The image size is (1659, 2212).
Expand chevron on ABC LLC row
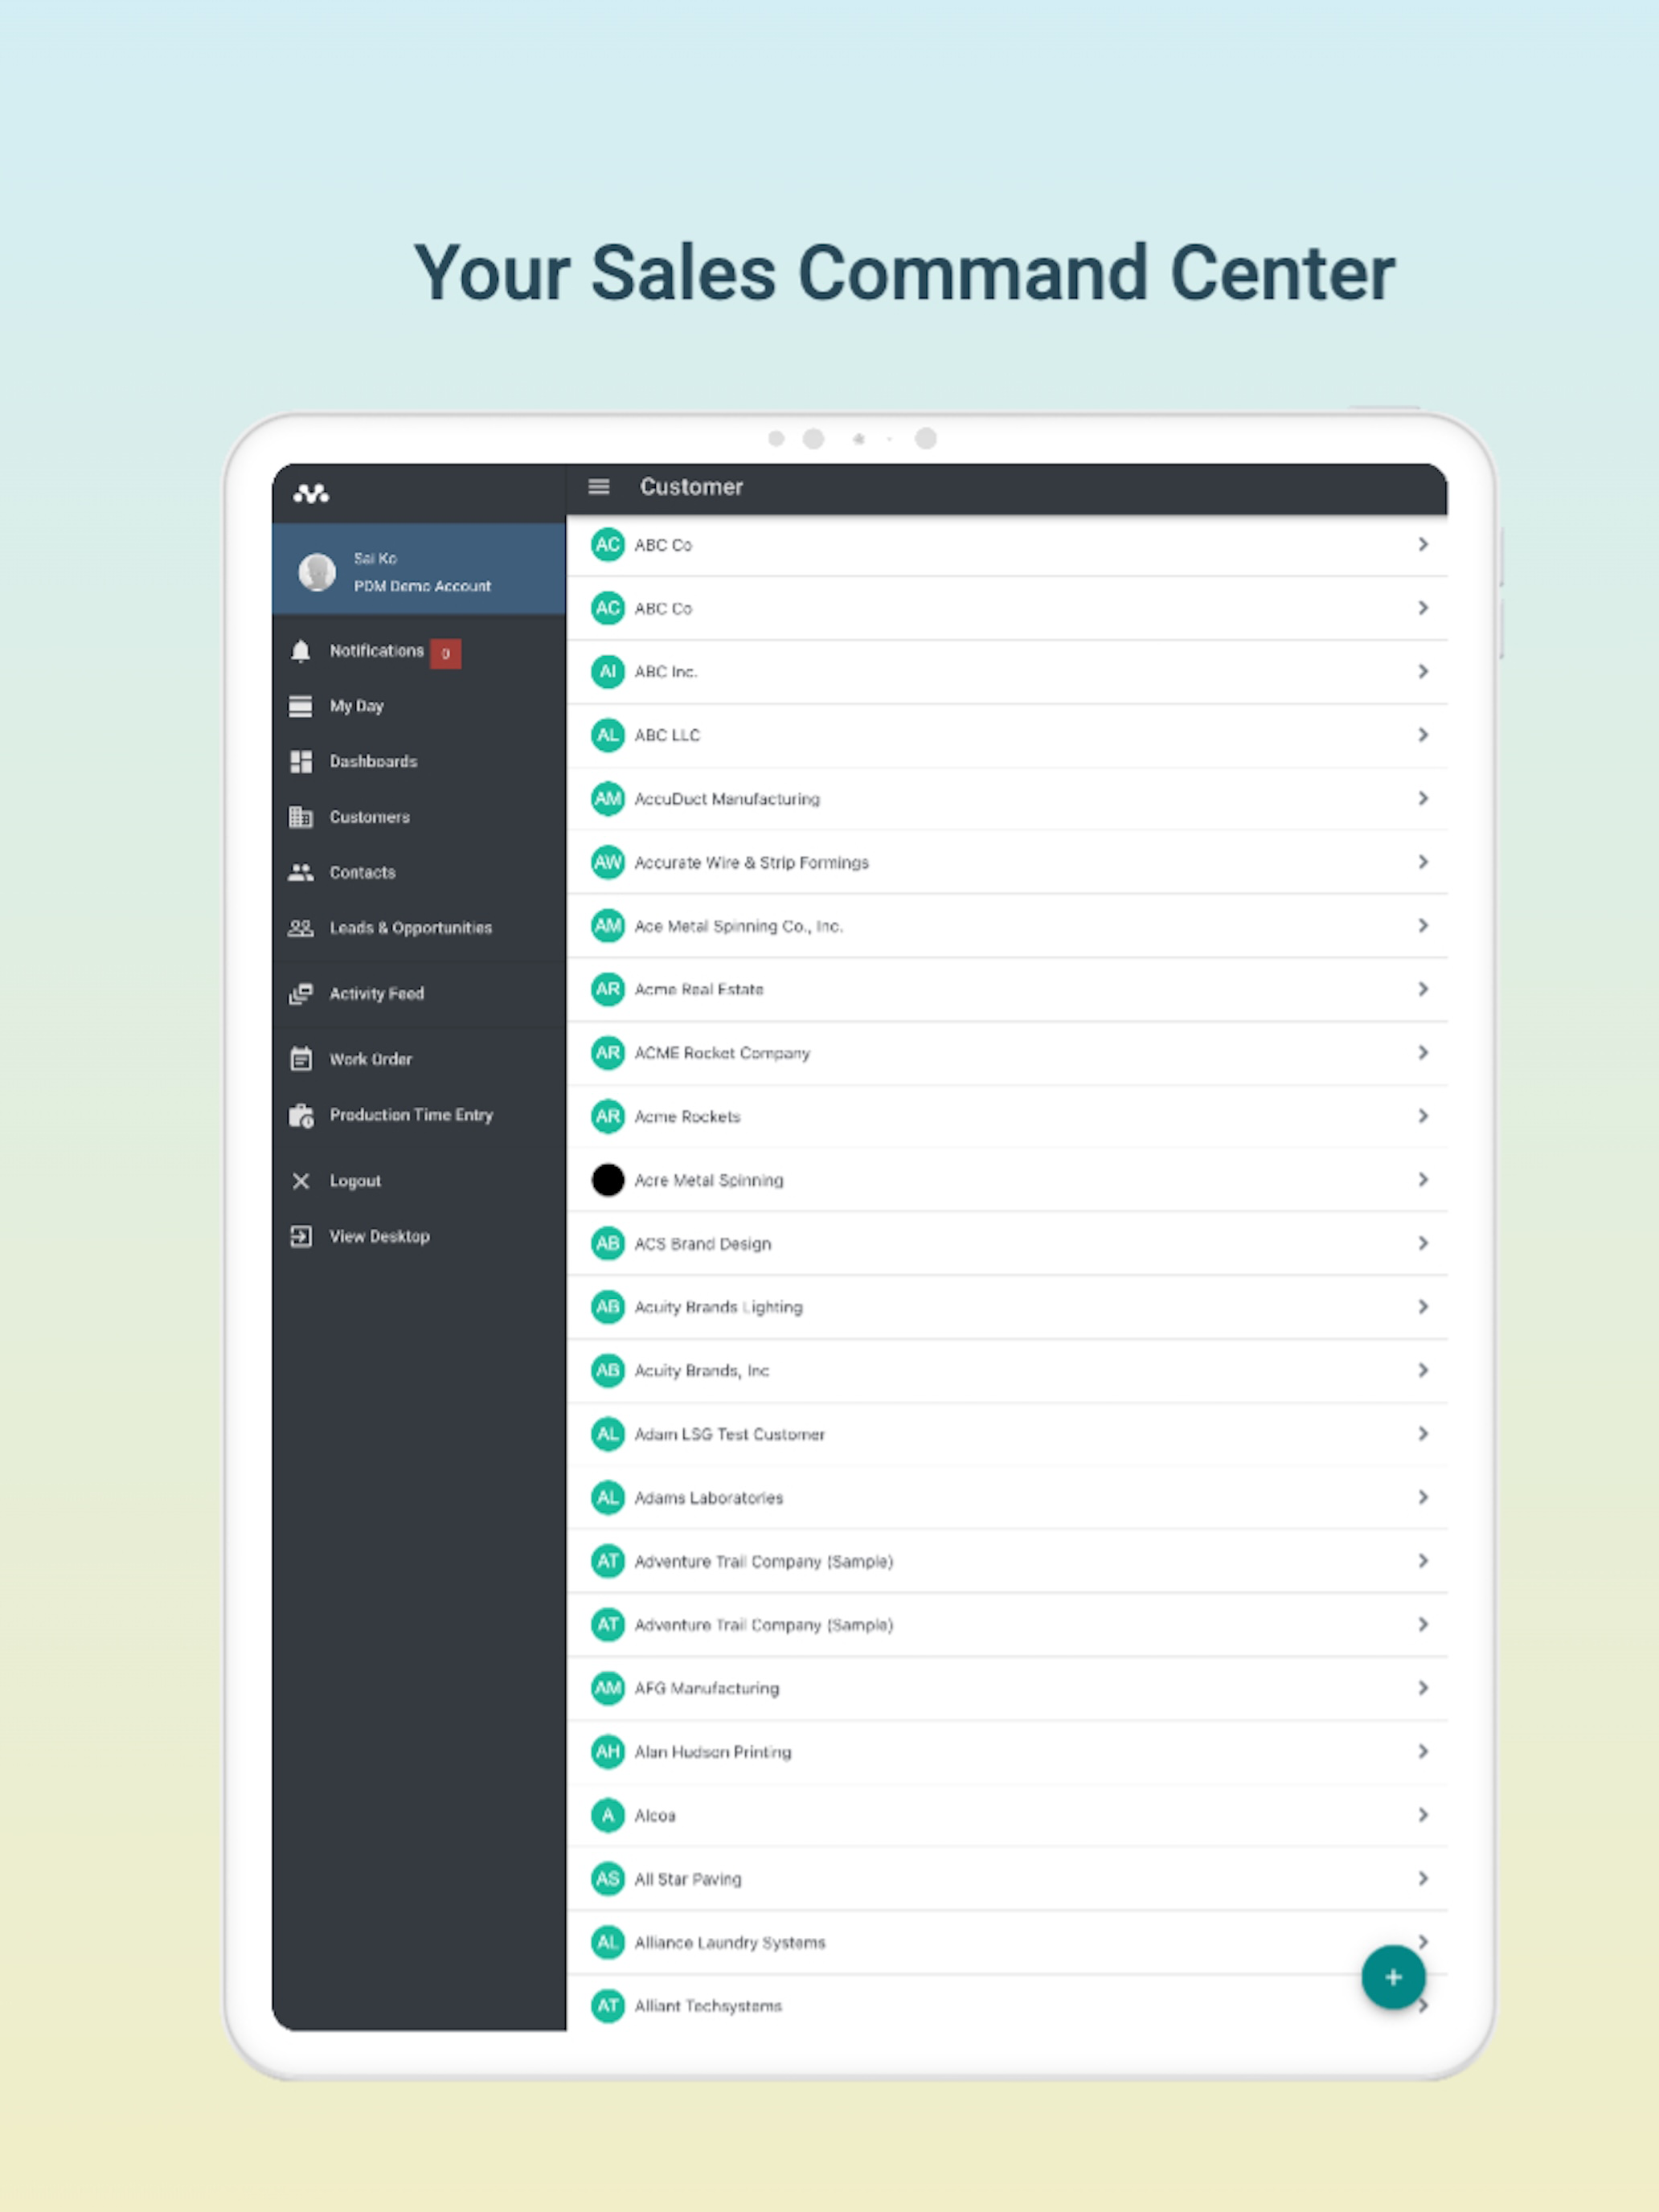(1422, 735)
